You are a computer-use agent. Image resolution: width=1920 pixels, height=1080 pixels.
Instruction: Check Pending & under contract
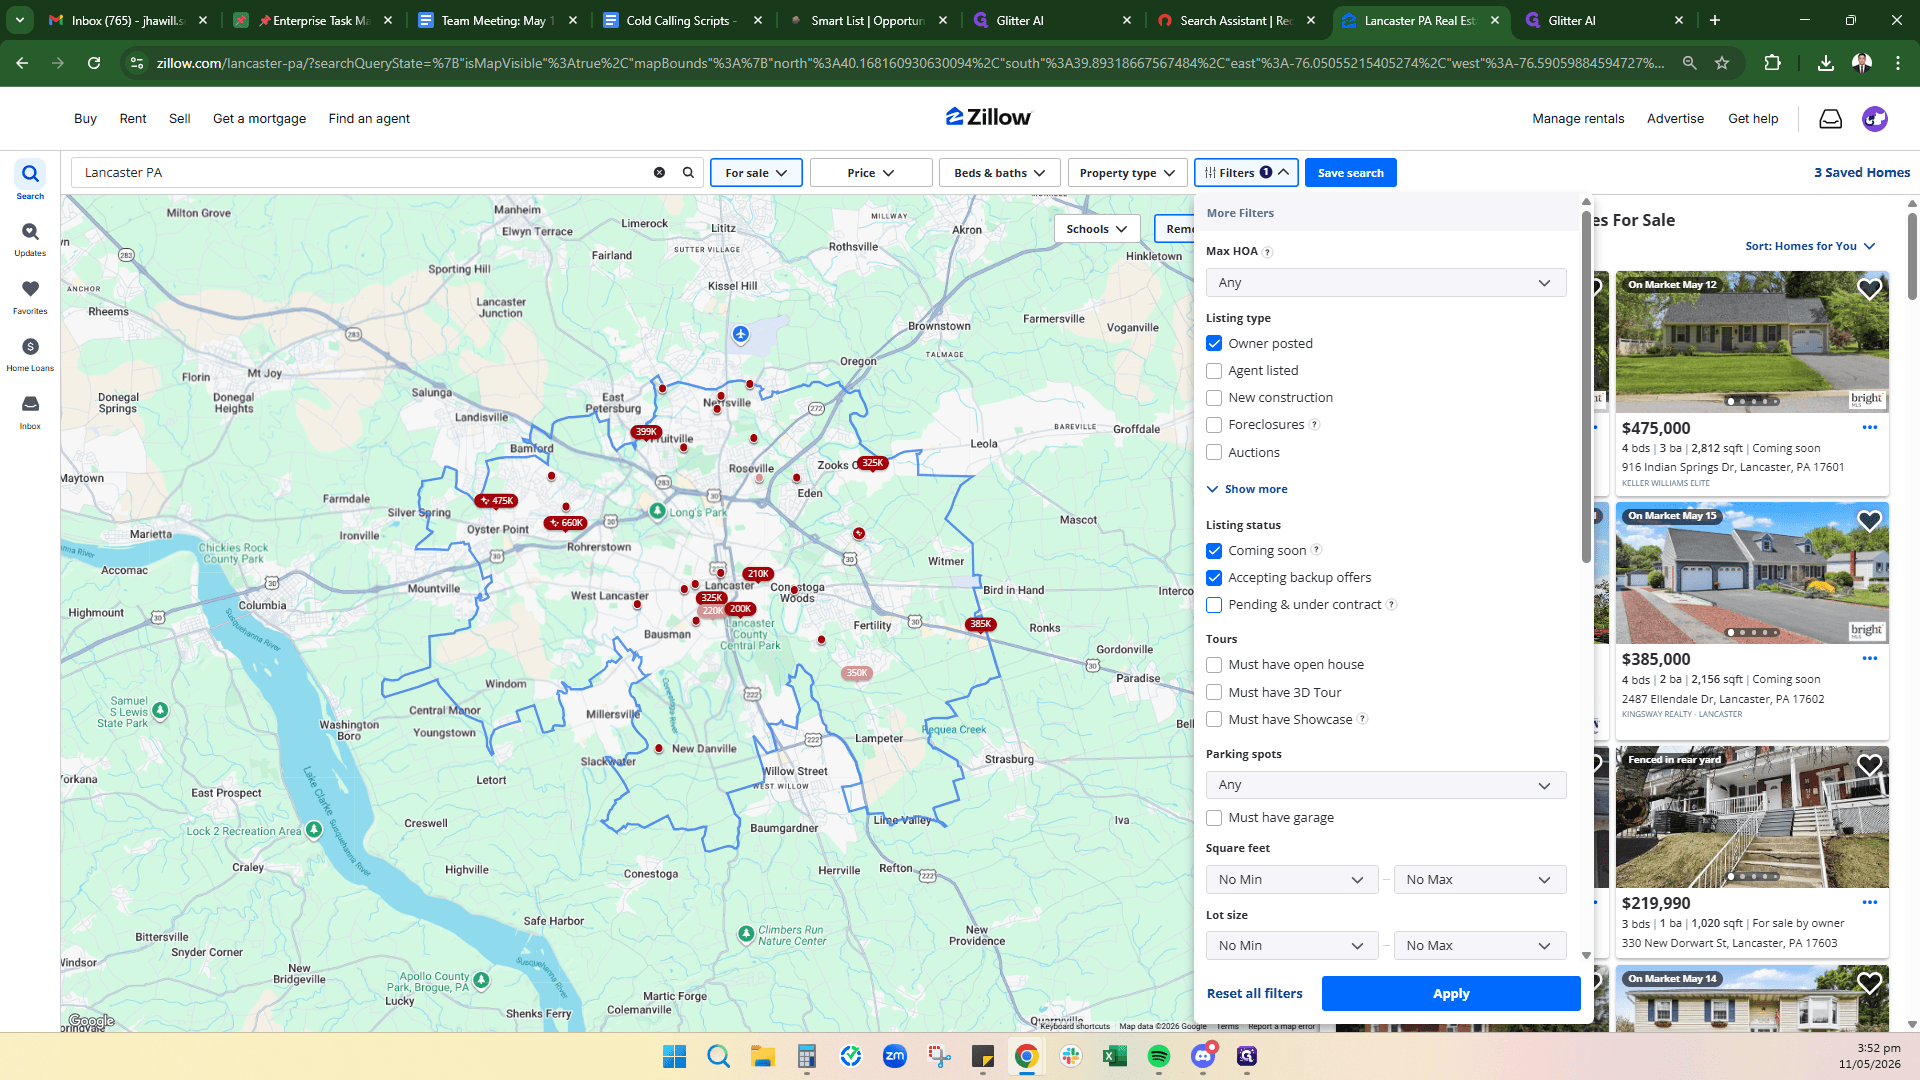[1214, 605]
